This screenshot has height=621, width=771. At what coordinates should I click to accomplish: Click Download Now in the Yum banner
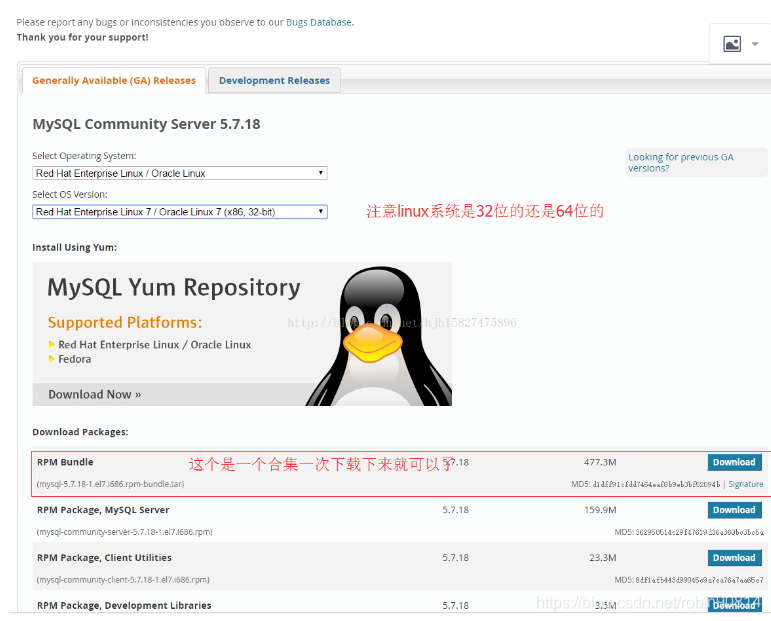pyautogui.click(x=94, y=394)
